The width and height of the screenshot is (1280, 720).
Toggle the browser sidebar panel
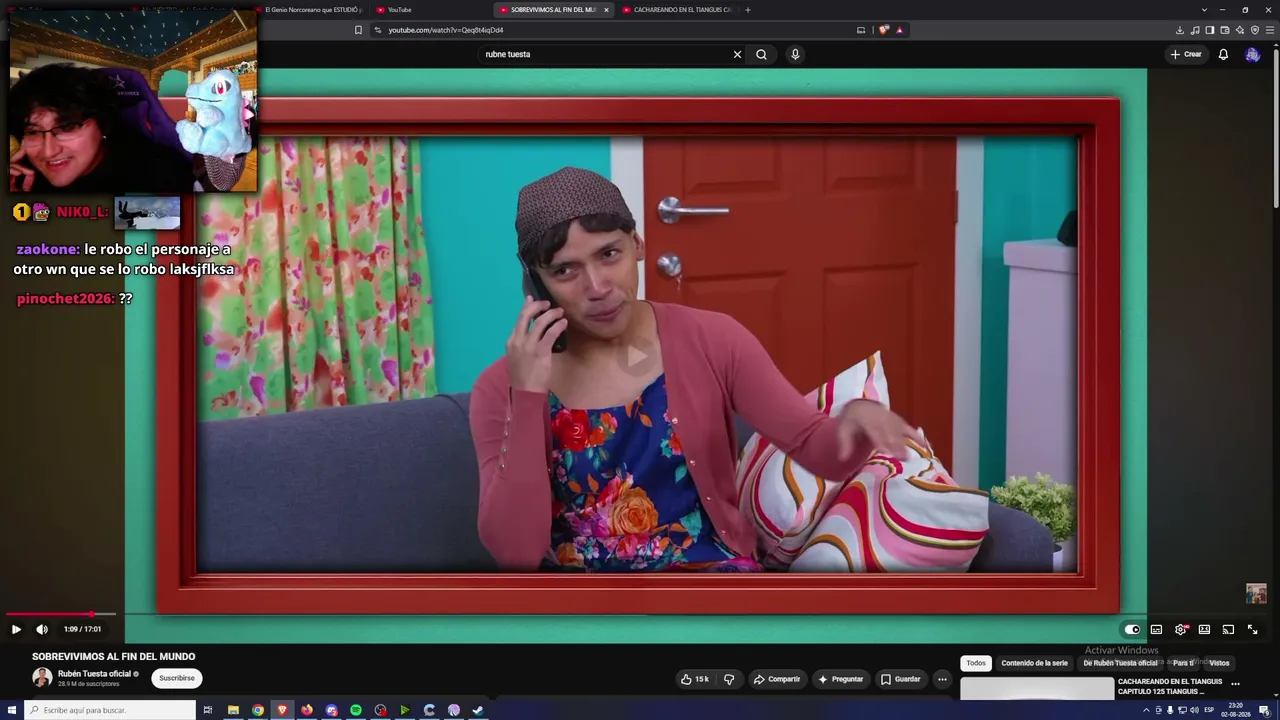click(x=1210, y=30)
